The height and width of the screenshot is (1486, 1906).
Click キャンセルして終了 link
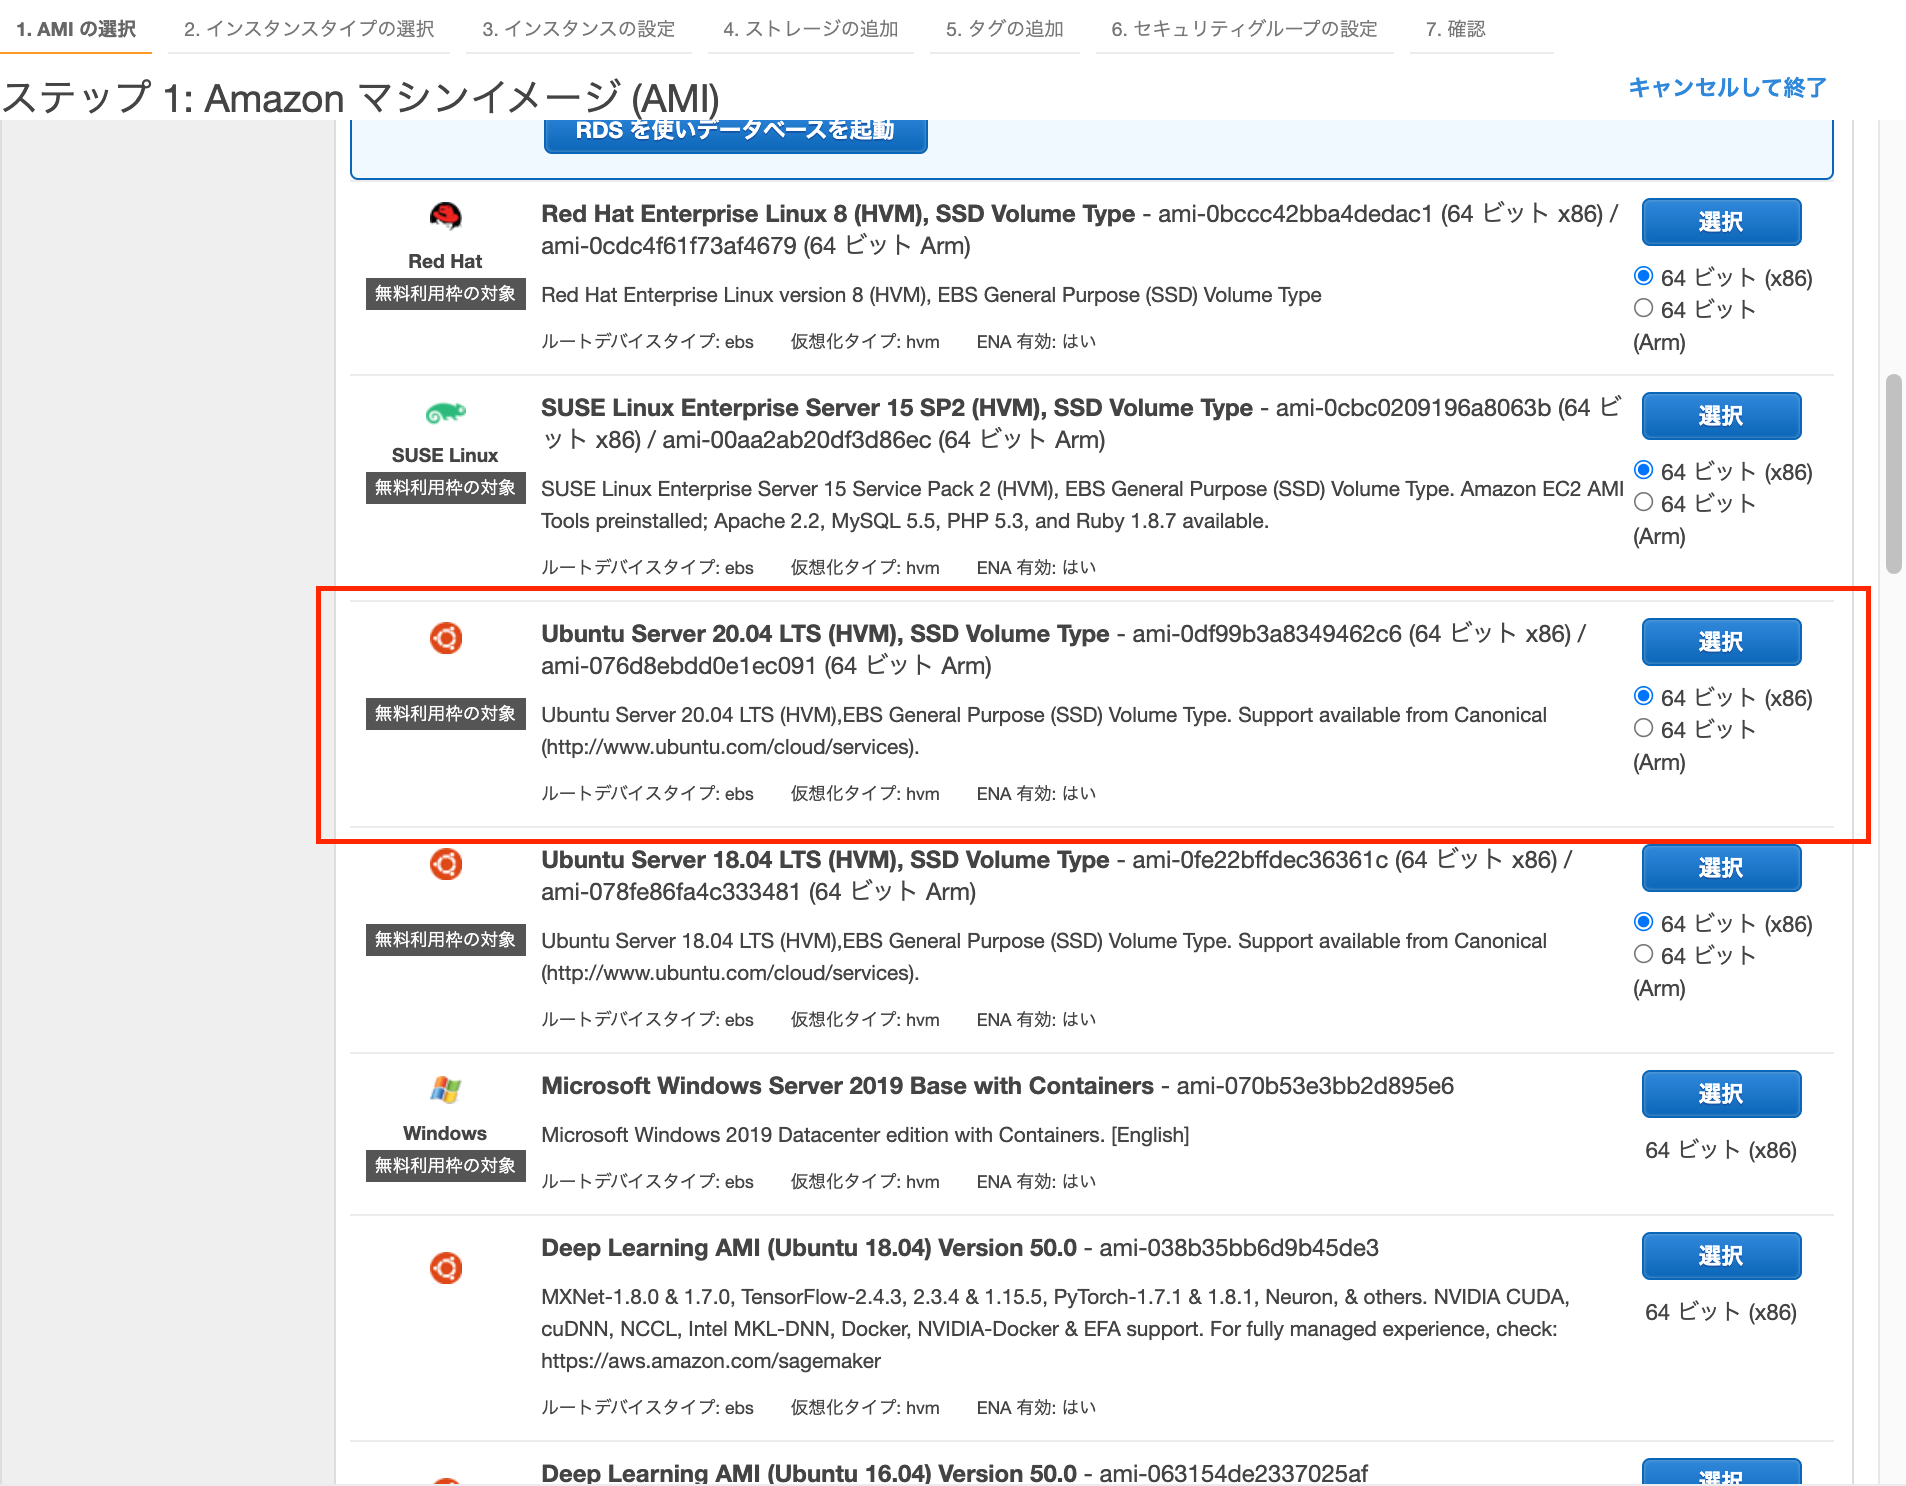(1727, 88)
